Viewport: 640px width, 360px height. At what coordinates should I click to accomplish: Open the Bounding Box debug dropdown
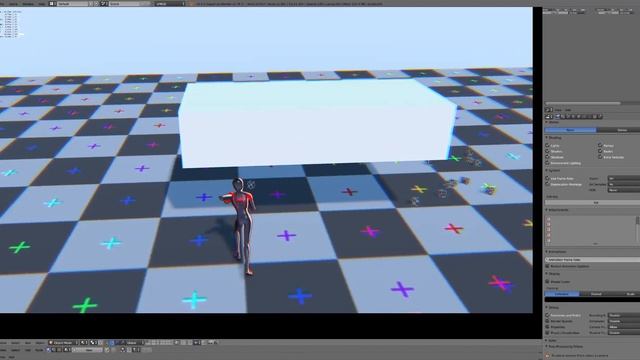coord(624,315)
